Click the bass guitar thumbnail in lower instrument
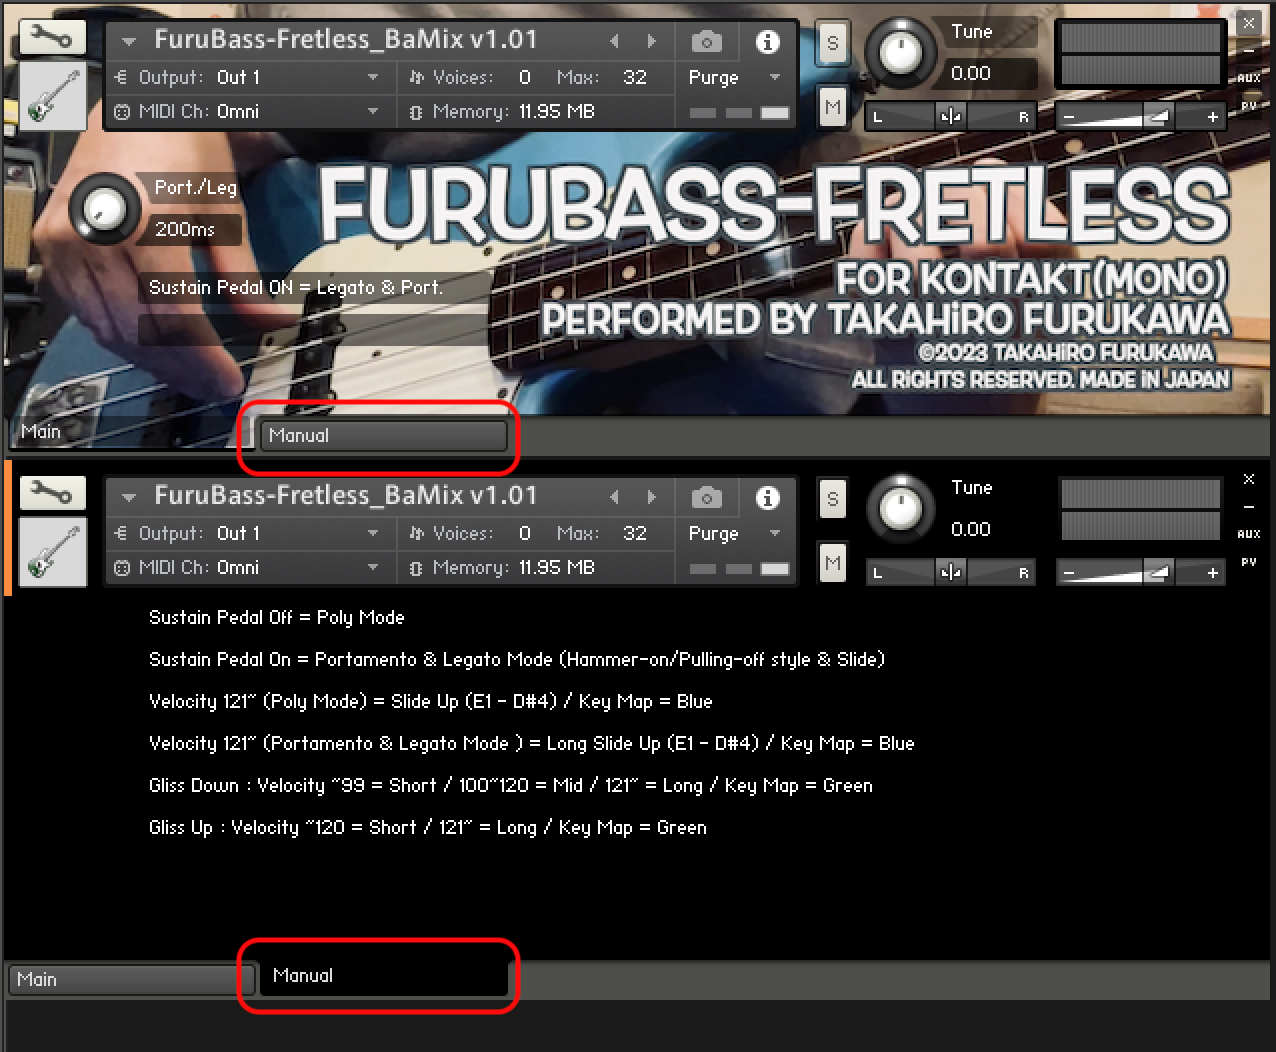 point(52,551)
